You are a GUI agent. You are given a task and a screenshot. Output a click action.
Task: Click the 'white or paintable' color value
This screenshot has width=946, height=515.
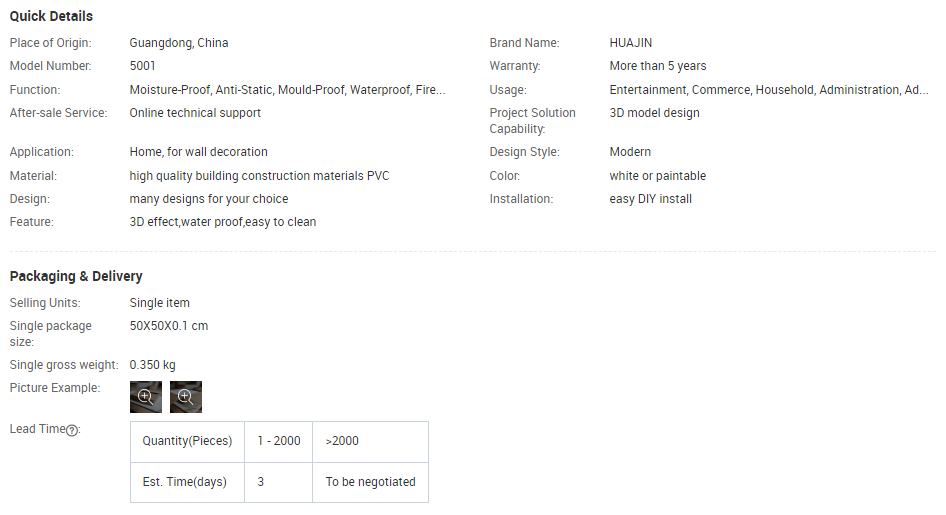pyautogui.click(x=658, y=176)
